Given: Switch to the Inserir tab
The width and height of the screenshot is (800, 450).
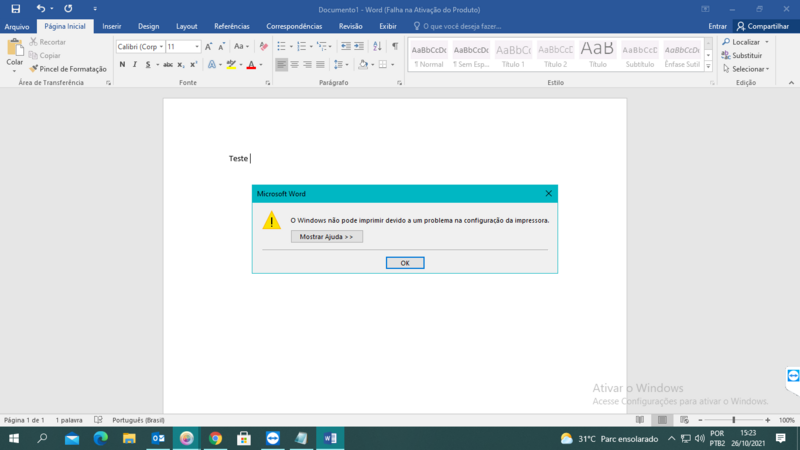Looking at the screenshot, I should pyautogui.click(x=112, y=26).
